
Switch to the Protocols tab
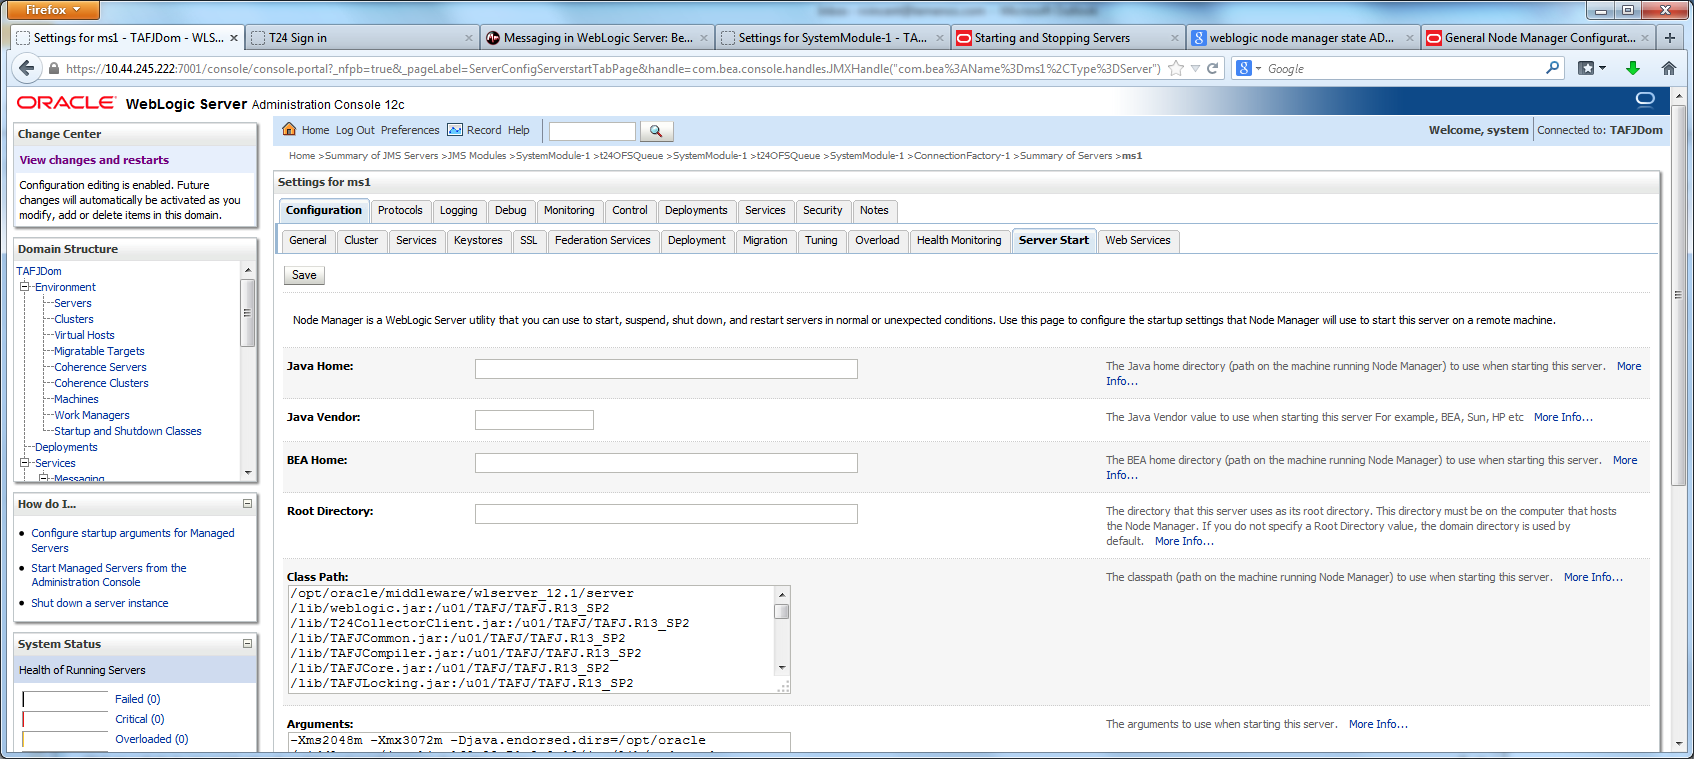click(400, 210)
